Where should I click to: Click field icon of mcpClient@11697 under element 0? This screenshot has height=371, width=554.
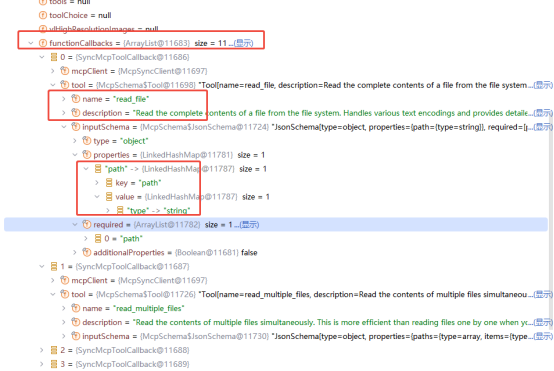pyautogui.click(x=64, y=71)
